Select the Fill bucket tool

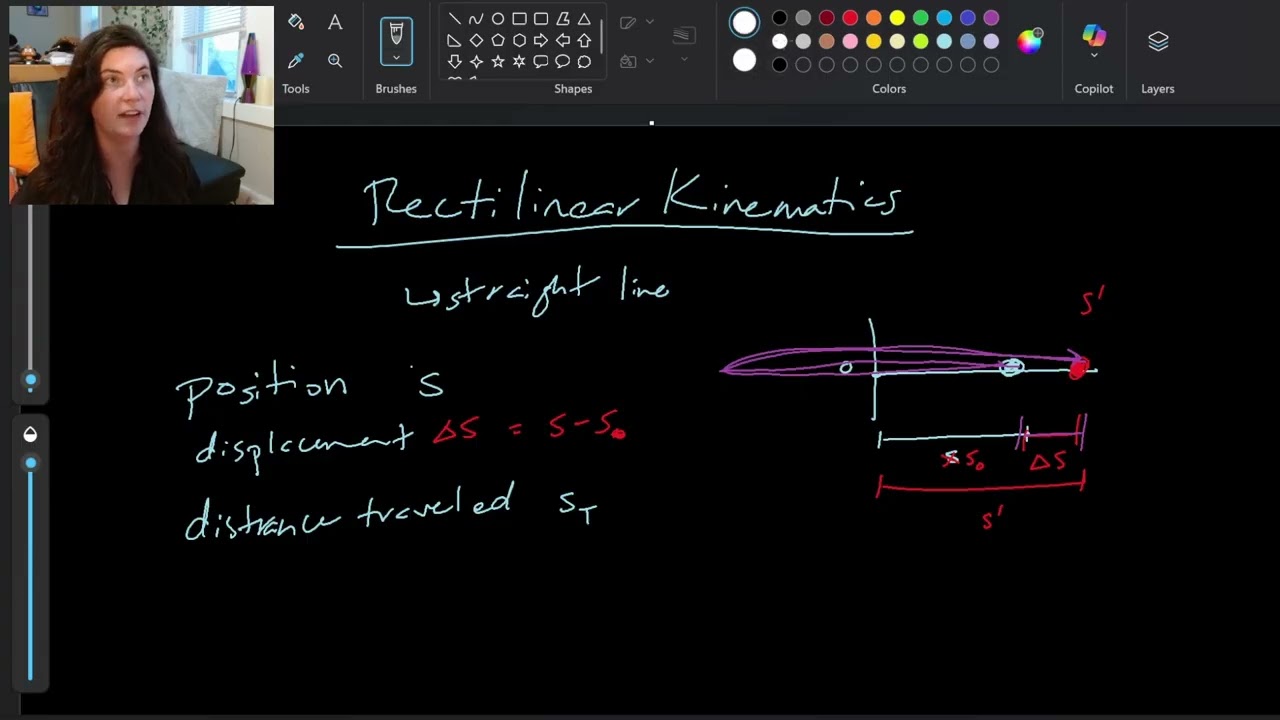coord(295,22)
